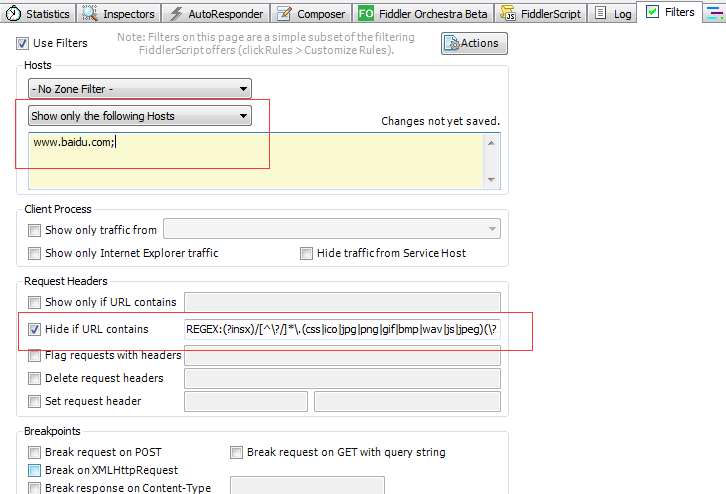Click the AutoResponder lightning bolt icon
This screenshot has width=726, height=494.
pyautogui.click(x=175, y=13)
